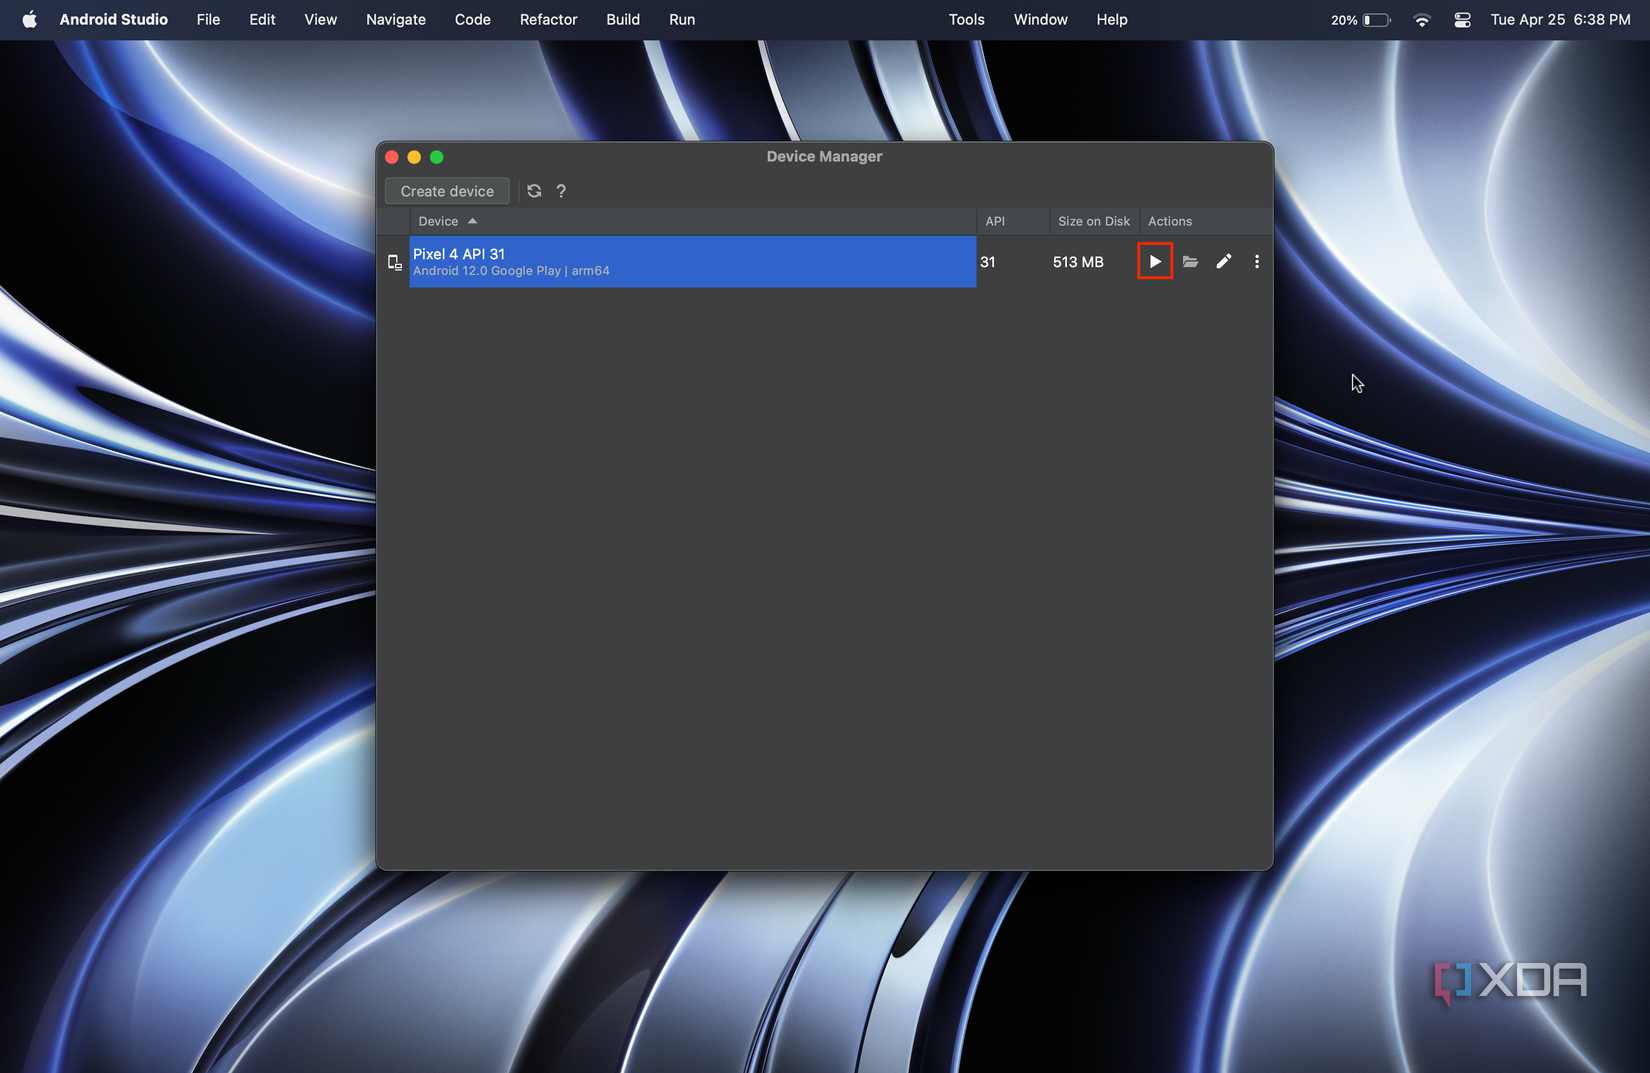1650x1073 pixels.
Task: Open macOS Control Center
Action: [1461, 19]
